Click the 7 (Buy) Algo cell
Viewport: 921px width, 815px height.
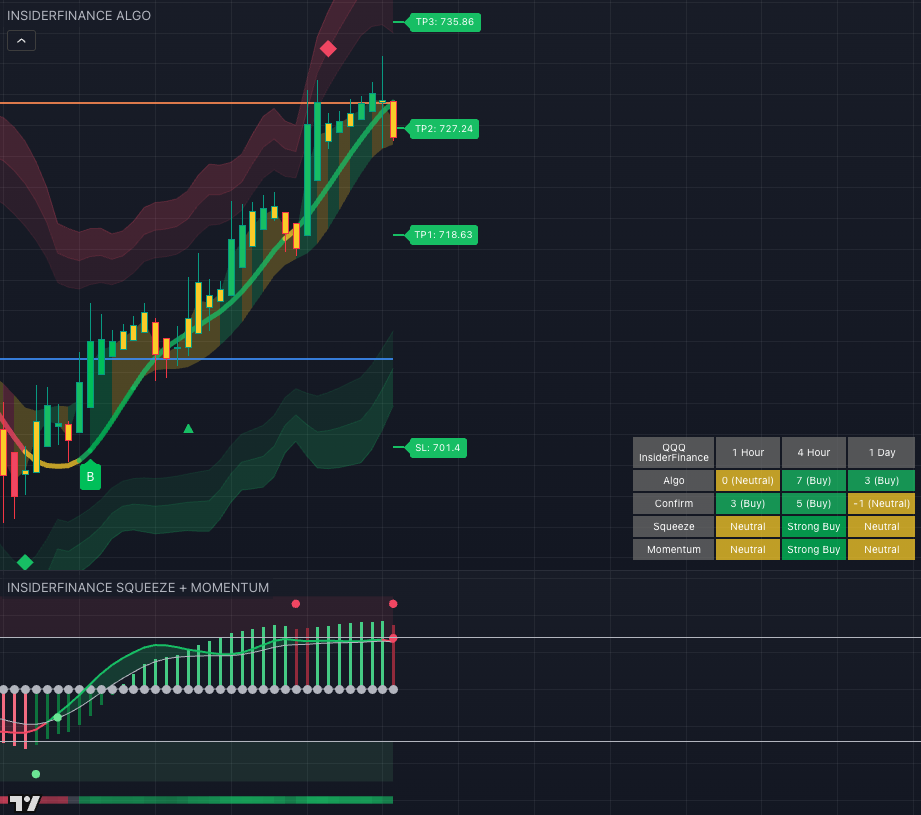[814, 480]
